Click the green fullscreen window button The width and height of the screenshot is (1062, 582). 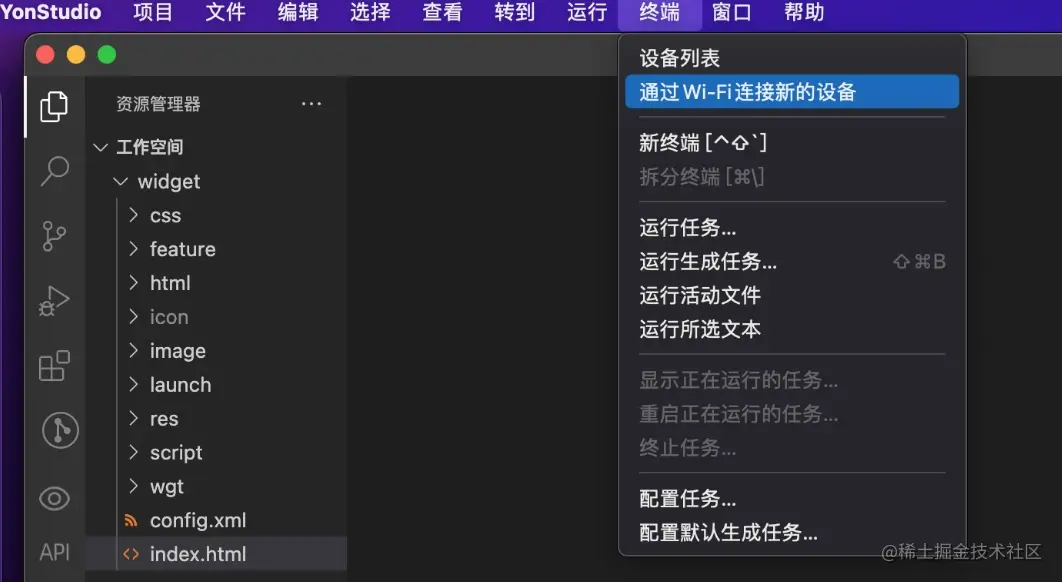pyautogui.click(x=107, y=54)
